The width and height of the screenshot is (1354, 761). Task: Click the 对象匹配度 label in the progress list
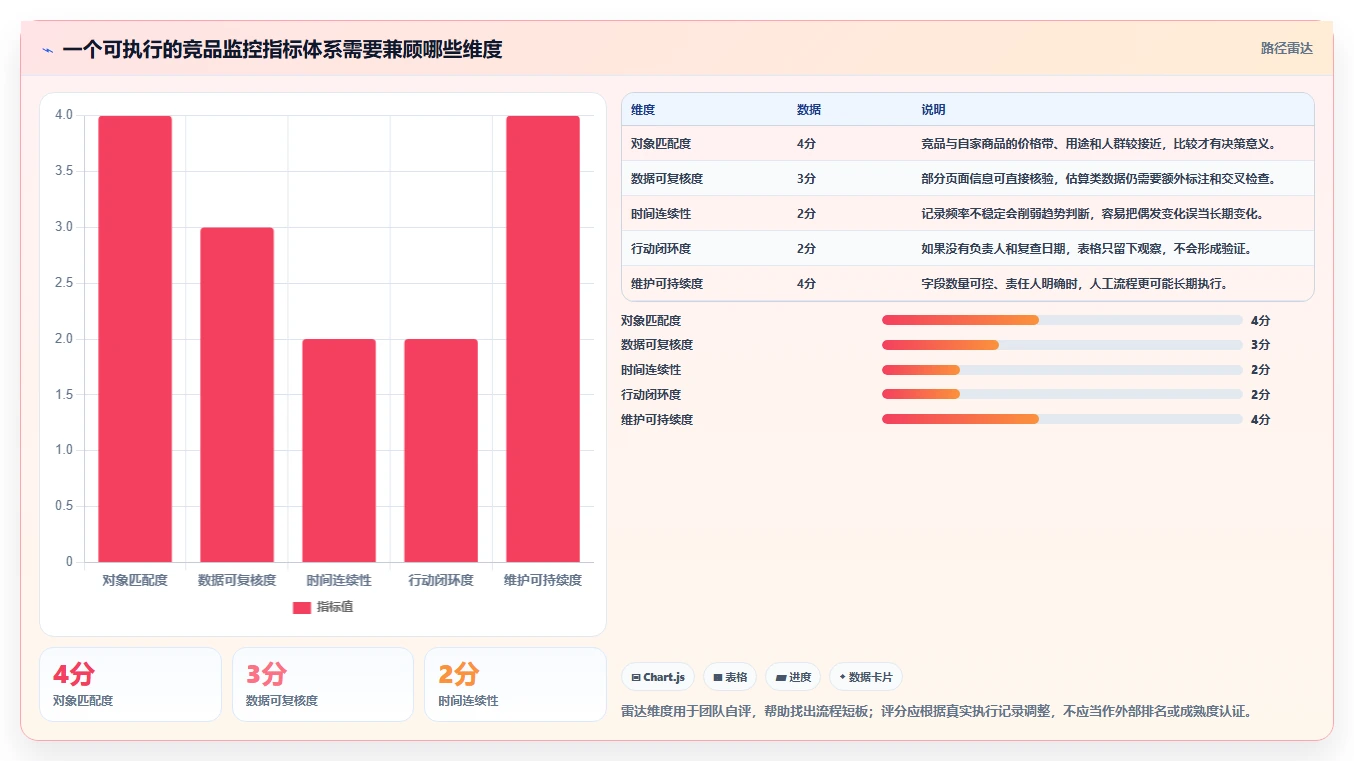pyautogui.click(x=651, y=320)
